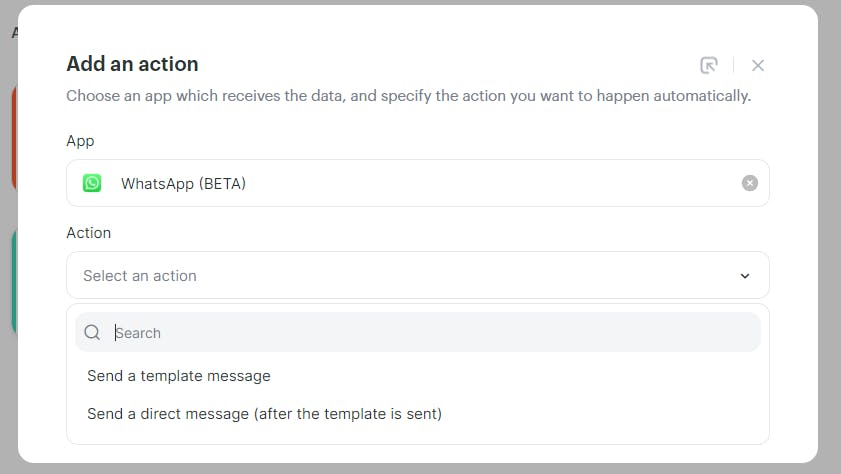841x474 pixels.
Task: Choose Send a template message
Action: 179,376
